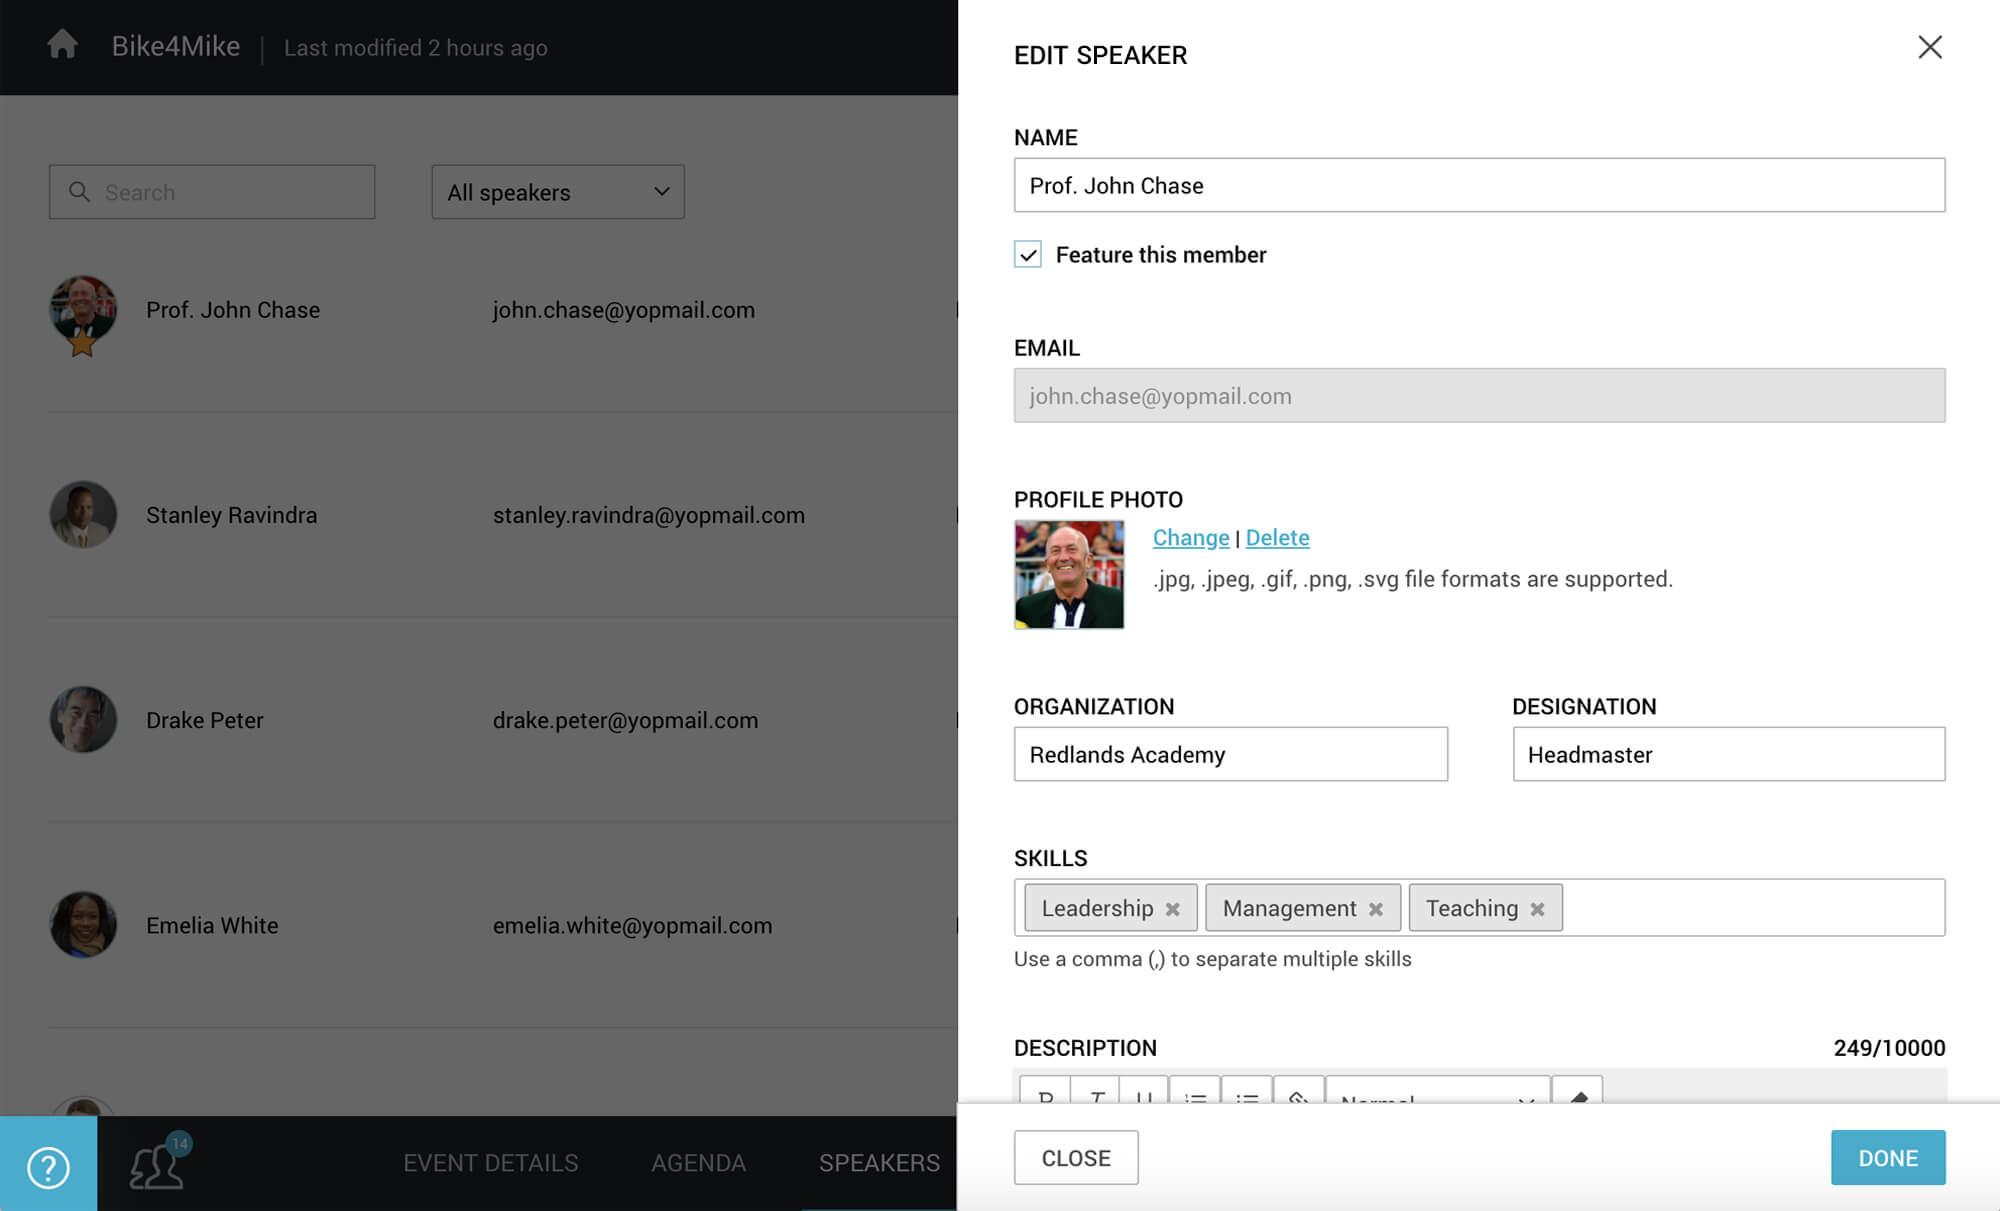Click john.chase@yopmail.com in speaker list
The image size is (2000, 1211).
[x=624, y=310]
